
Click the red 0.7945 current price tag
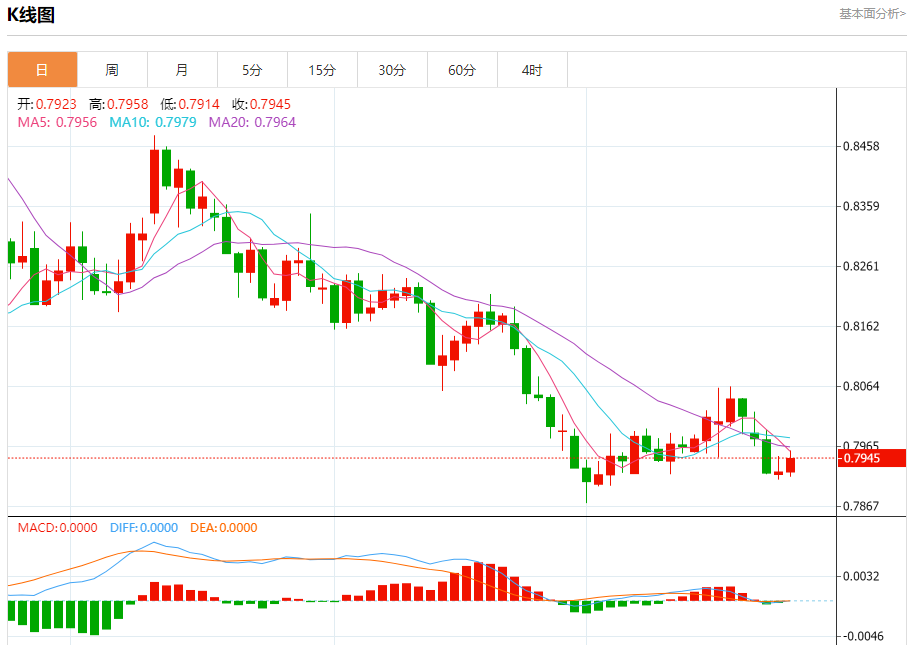pos(871,458)
